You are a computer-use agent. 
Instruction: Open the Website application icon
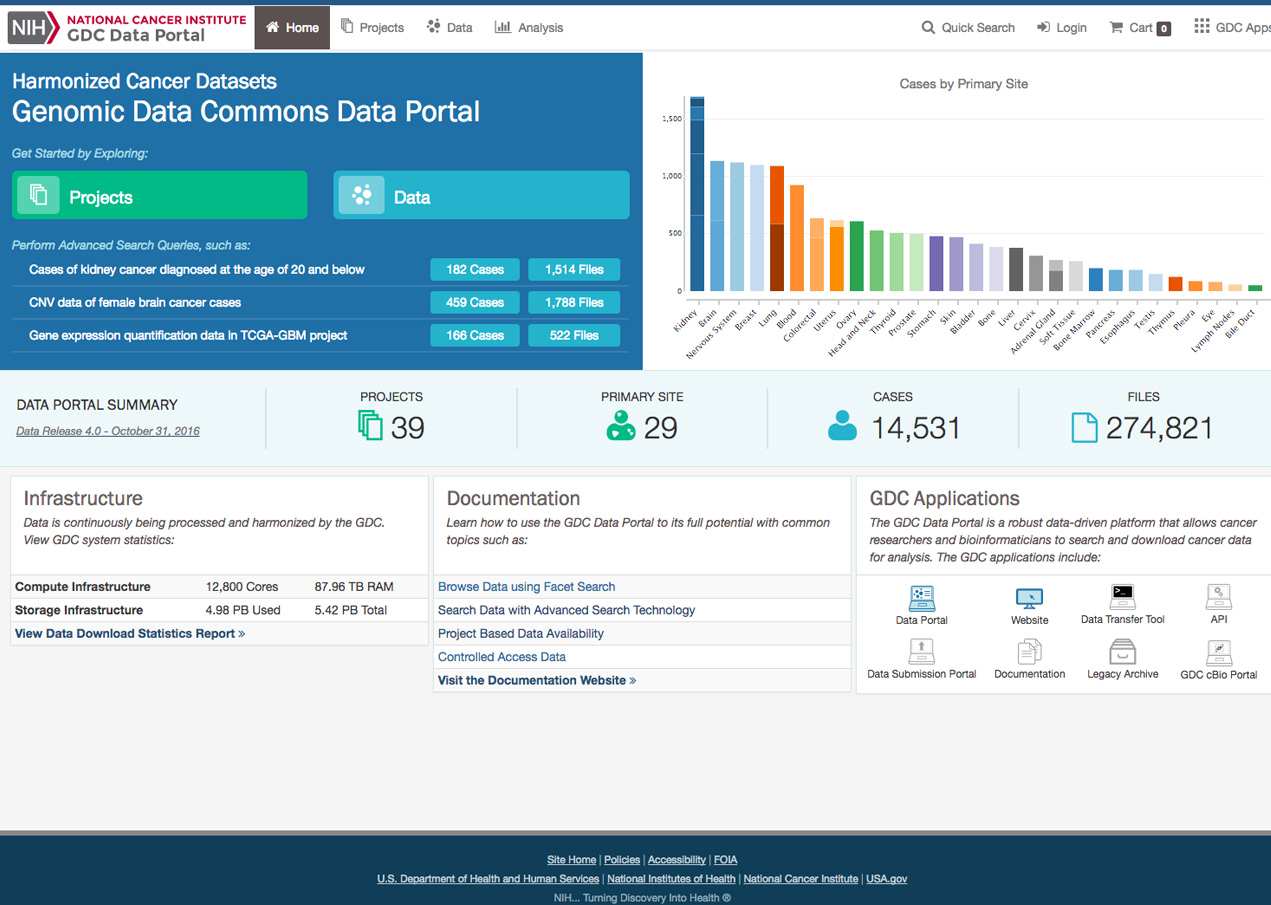[x=1029, y=599]
